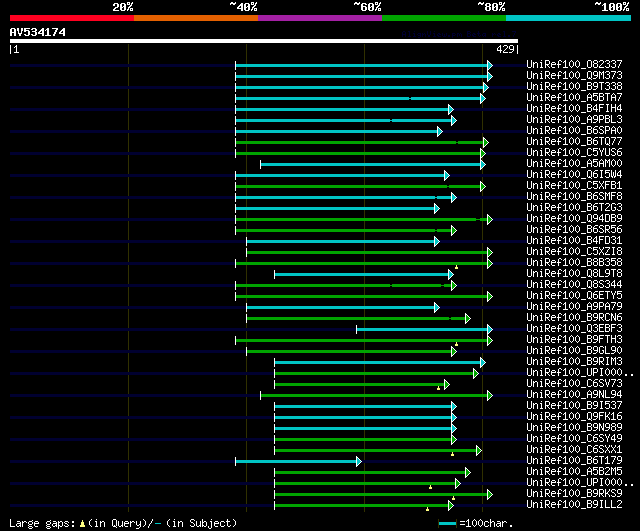Open hit UniRef100_A5AM00
The image size is (640, 531).
574,163
